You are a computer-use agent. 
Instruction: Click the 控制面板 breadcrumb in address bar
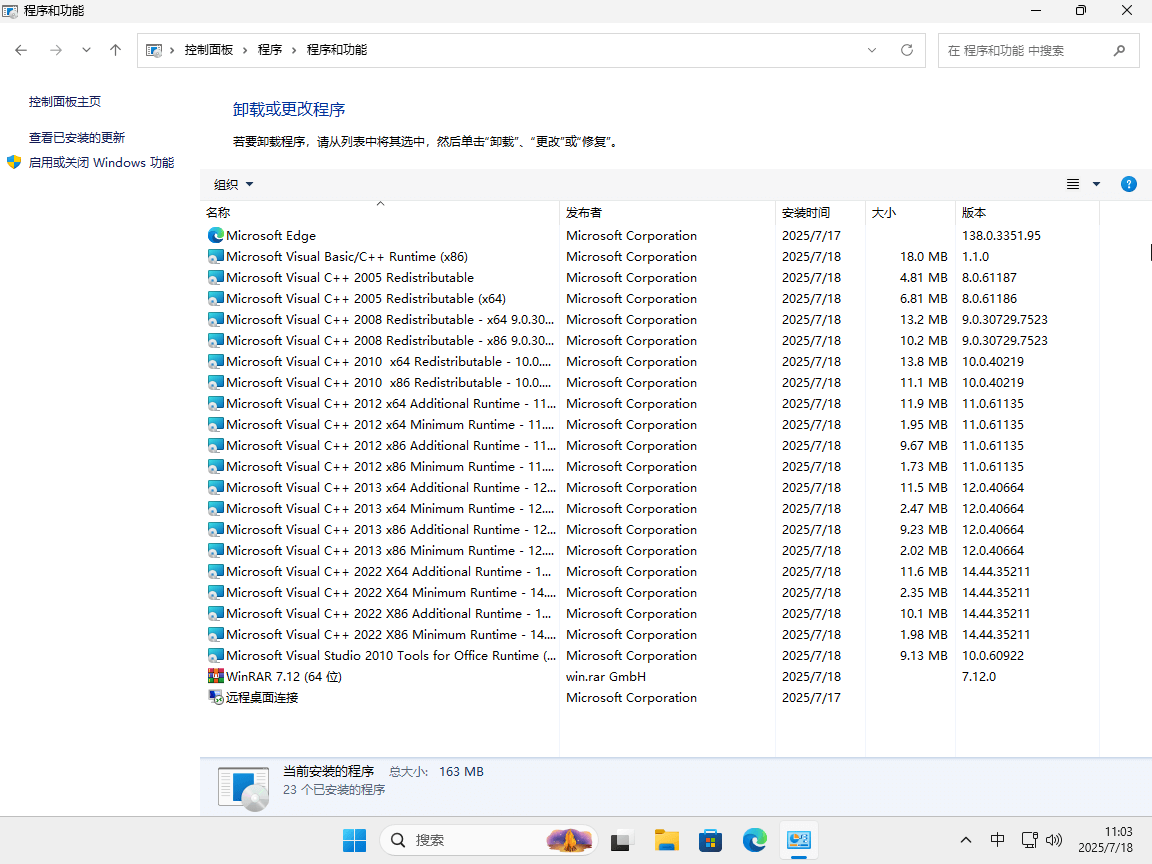[x=208, y=50]
